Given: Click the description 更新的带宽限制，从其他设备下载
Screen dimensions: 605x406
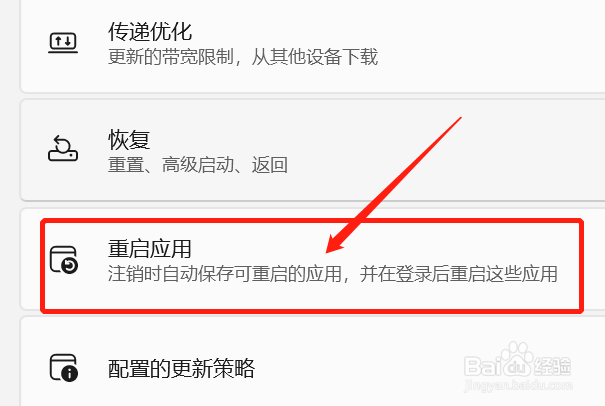Looking at the screenshot, I should pos(243,57).
